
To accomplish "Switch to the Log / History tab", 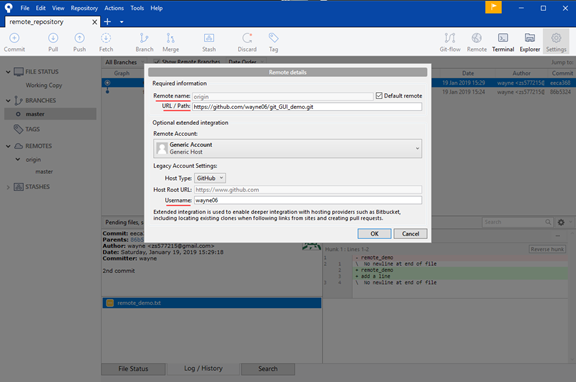I will pos(203,368).
